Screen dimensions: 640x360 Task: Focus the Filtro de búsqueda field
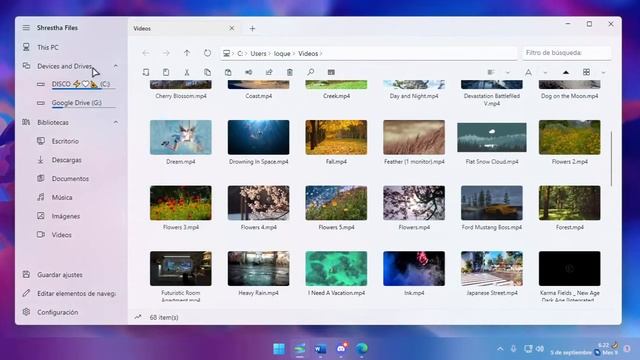coord(567,53)
